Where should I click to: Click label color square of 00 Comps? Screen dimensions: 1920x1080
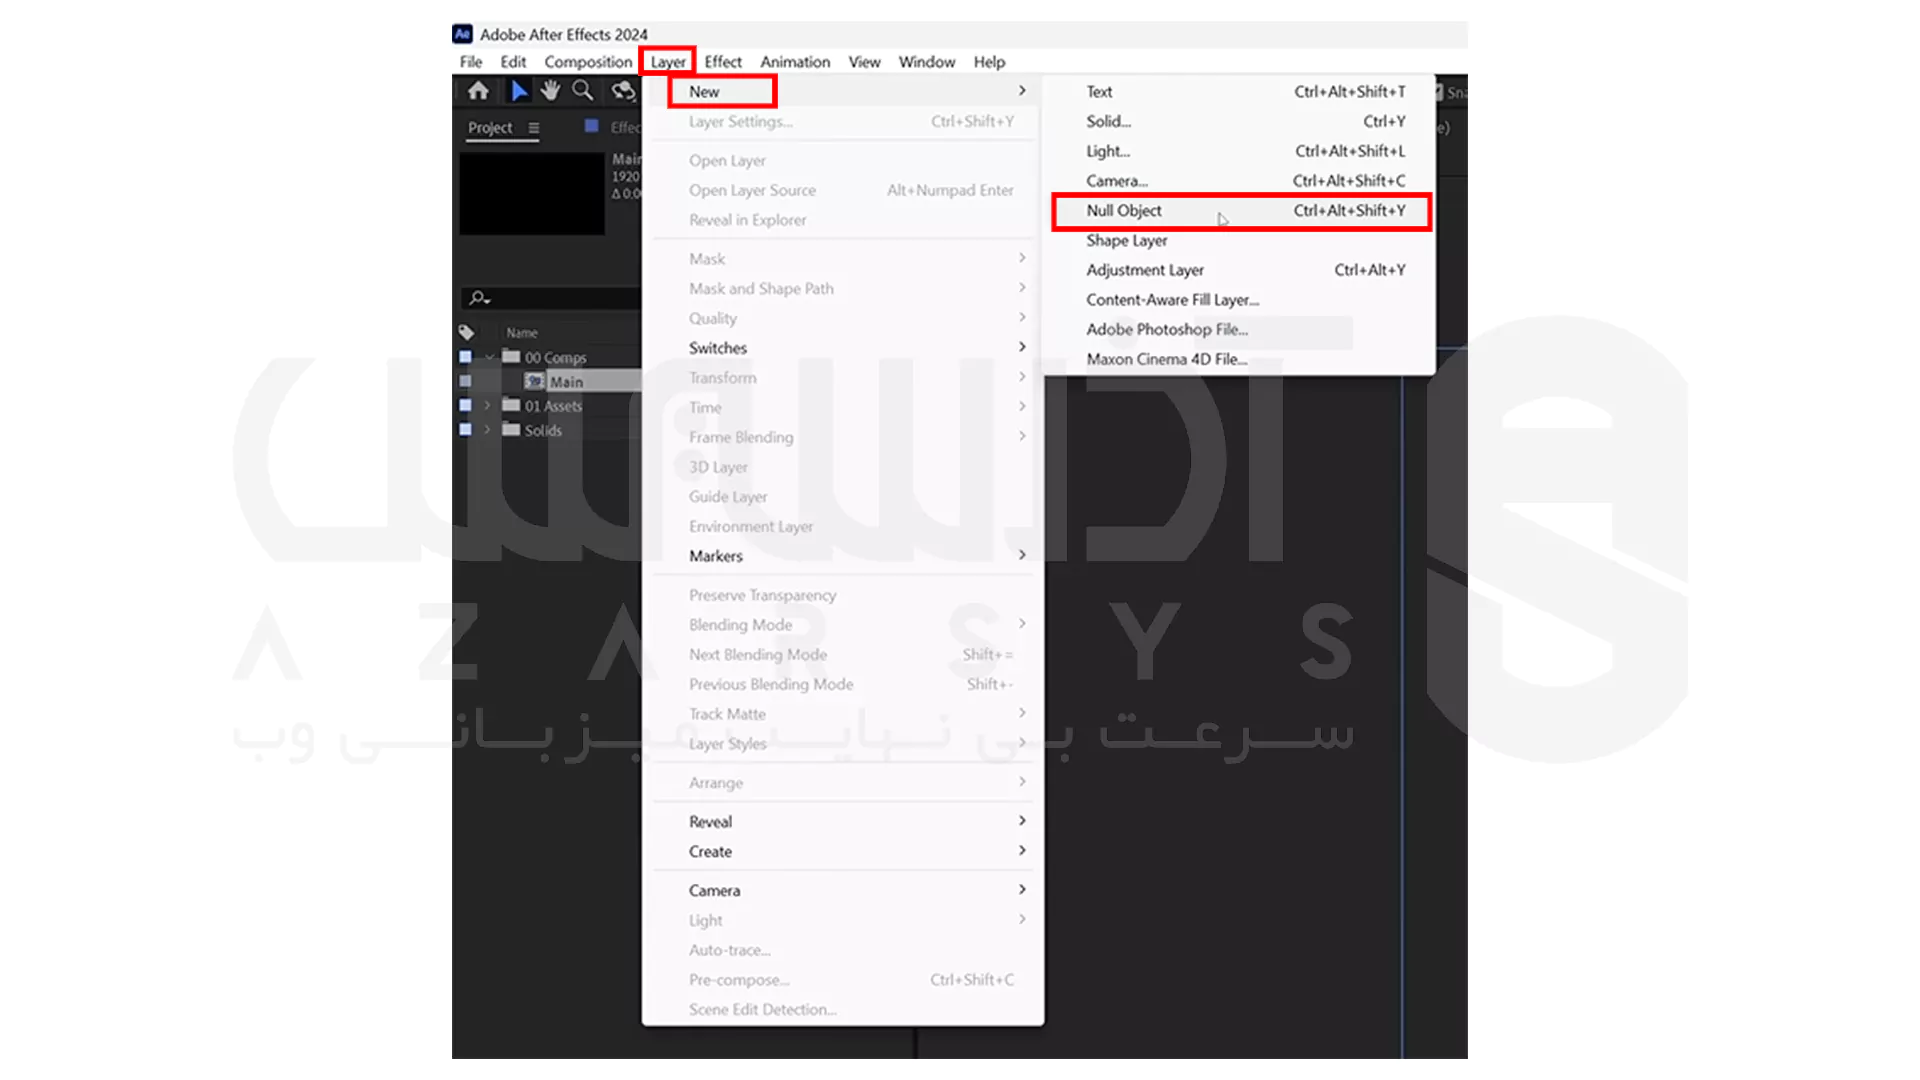pos(465,357)
